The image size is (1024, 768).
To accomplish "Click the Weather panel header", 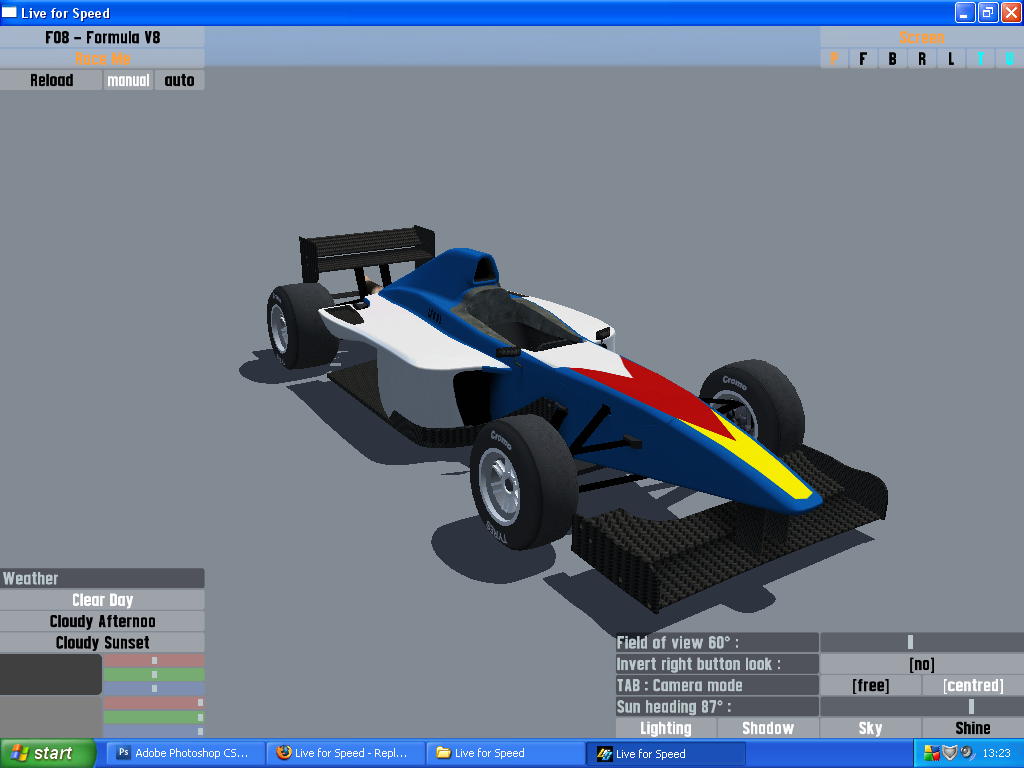I will click(x=103, y=578).
